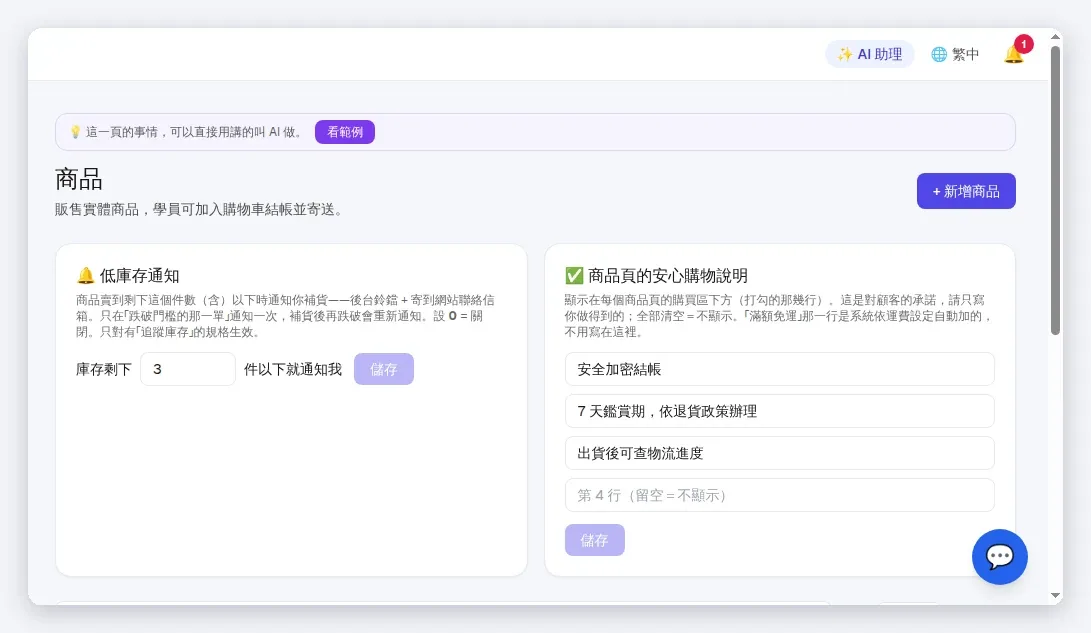Click the empty 第 4 行 field

coord(779,495)
